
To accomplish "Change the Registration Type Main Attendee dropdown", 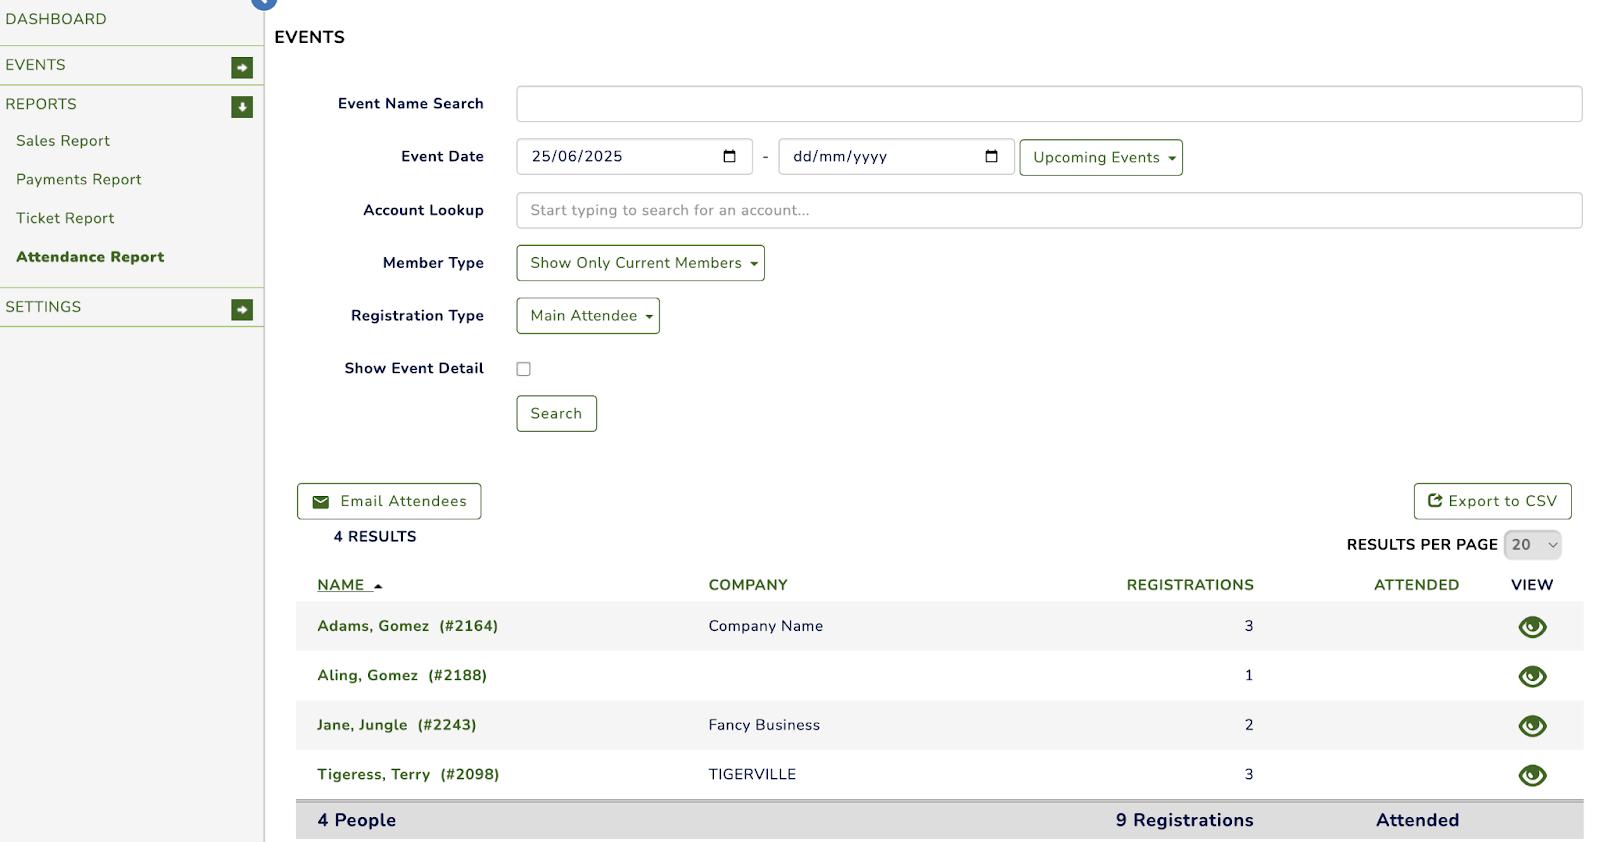I will (x=588, y=316).
